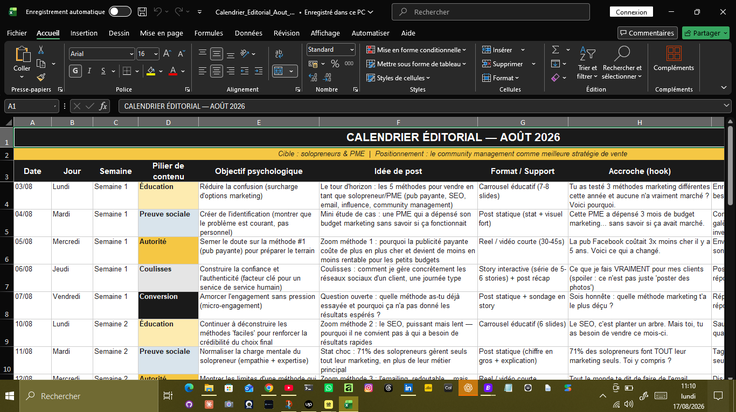Open the Formules tab
The width and height of the screenshot is (736, 412).
[x=208, y=33]
